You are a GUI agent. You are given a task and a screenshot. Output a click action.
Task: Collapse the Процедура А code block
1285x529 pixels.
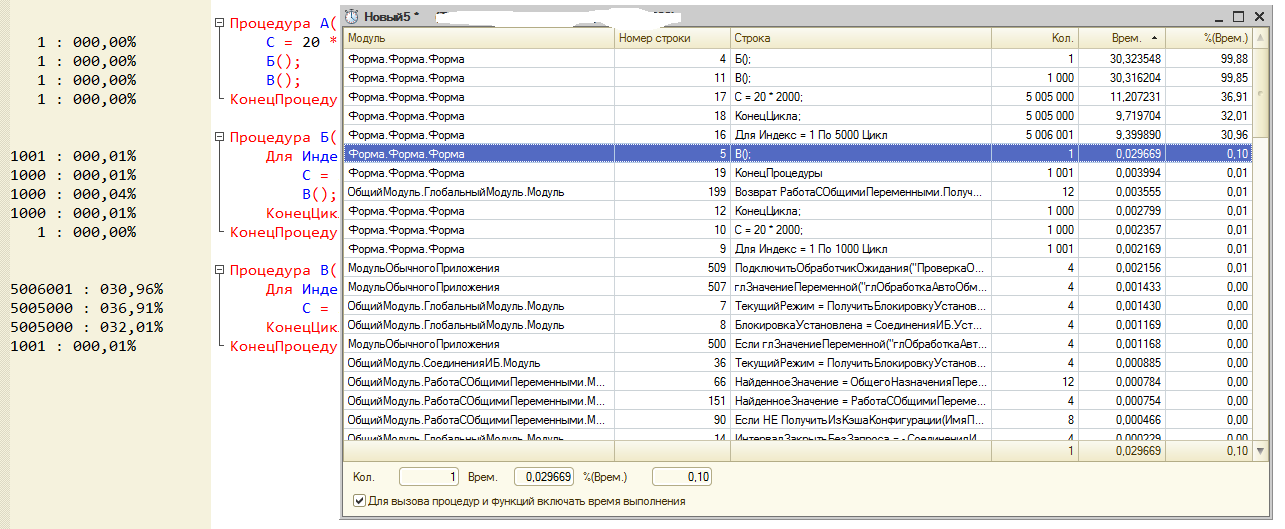click(x=219, y=22)
